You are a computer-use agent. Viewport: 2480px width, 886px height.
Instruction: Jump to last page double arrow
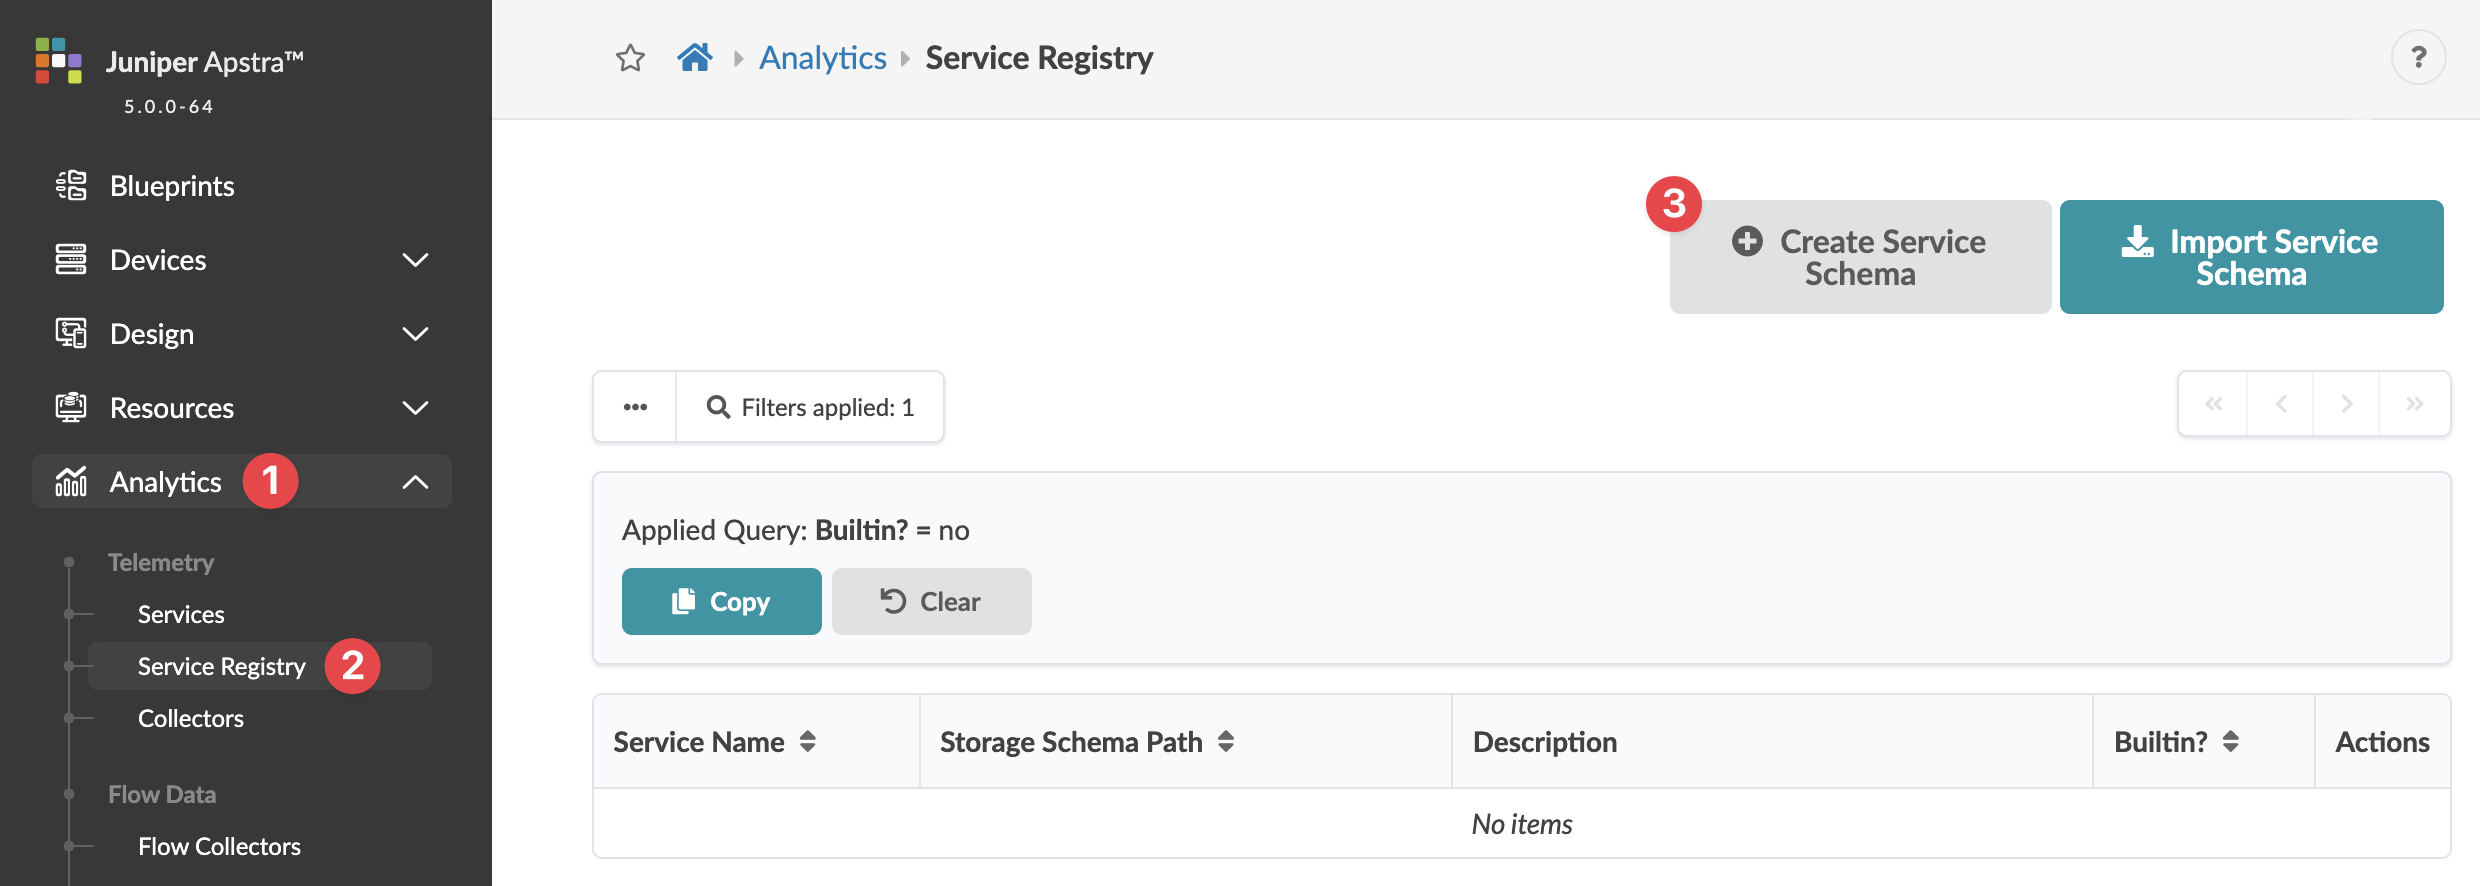(2414, 404)
